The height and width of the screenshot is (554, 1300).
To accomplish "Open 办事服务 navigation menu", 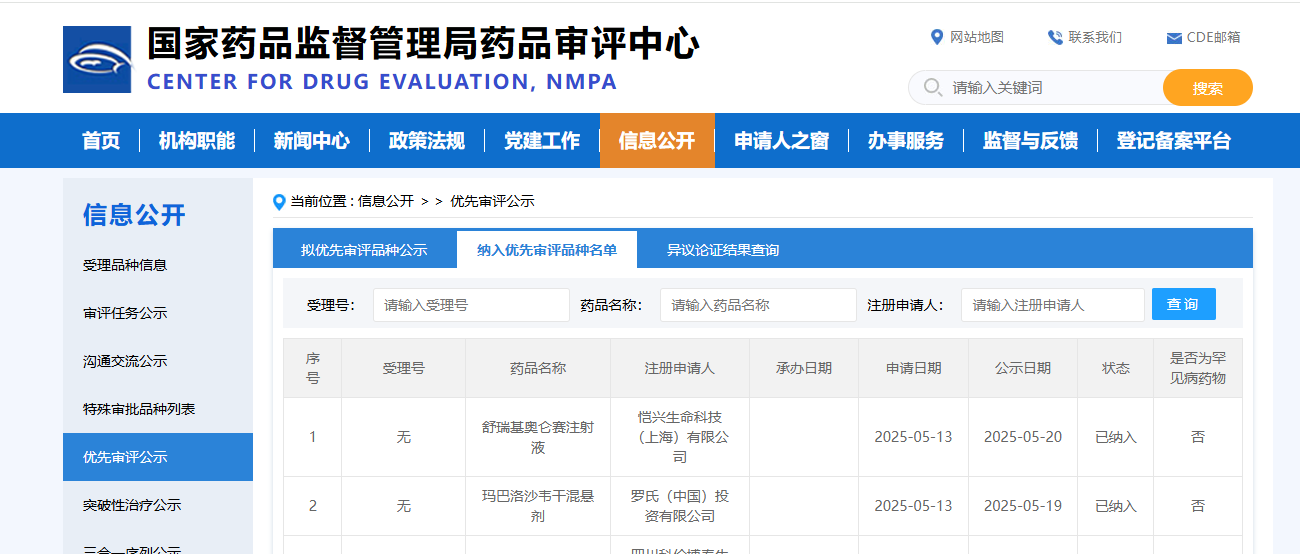I will point(906,141).
